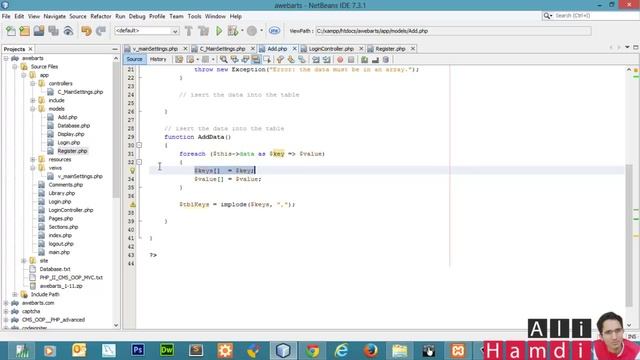Open the Navigate menu

[55, 16]
